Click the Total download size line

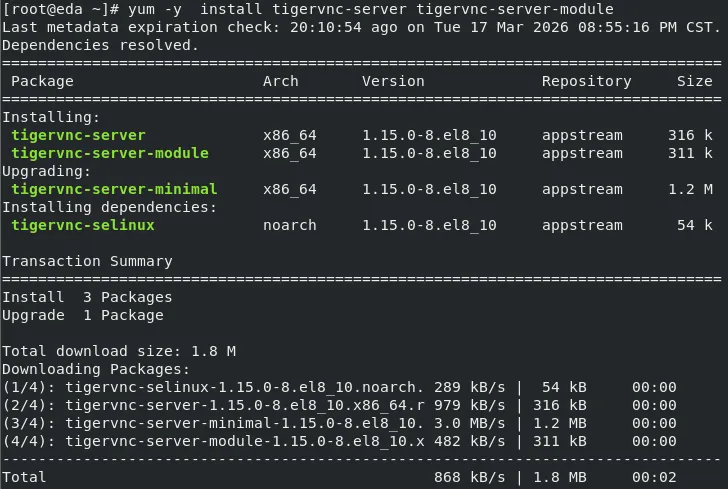(x=119, y=351)
